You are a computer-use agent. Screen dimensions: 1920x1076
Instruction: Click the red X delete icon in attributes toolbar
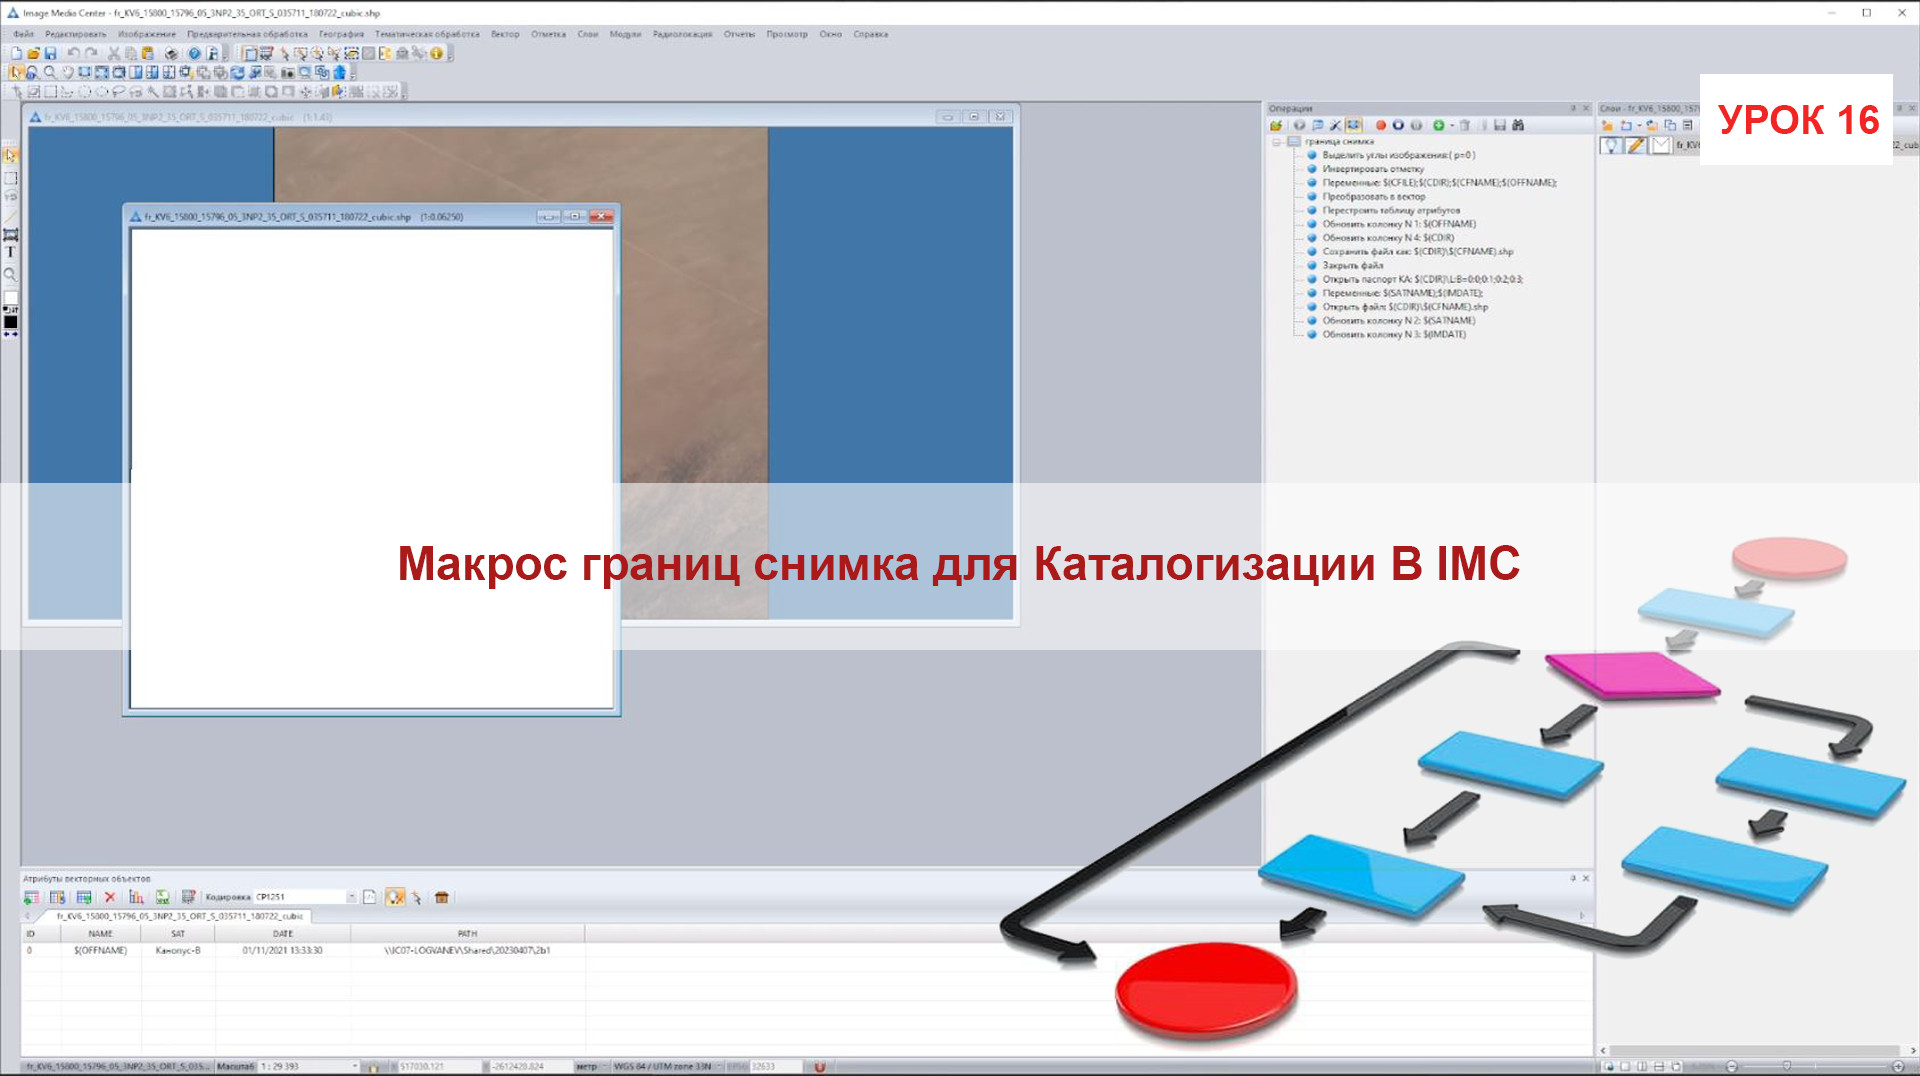click(x=110, y=897)
